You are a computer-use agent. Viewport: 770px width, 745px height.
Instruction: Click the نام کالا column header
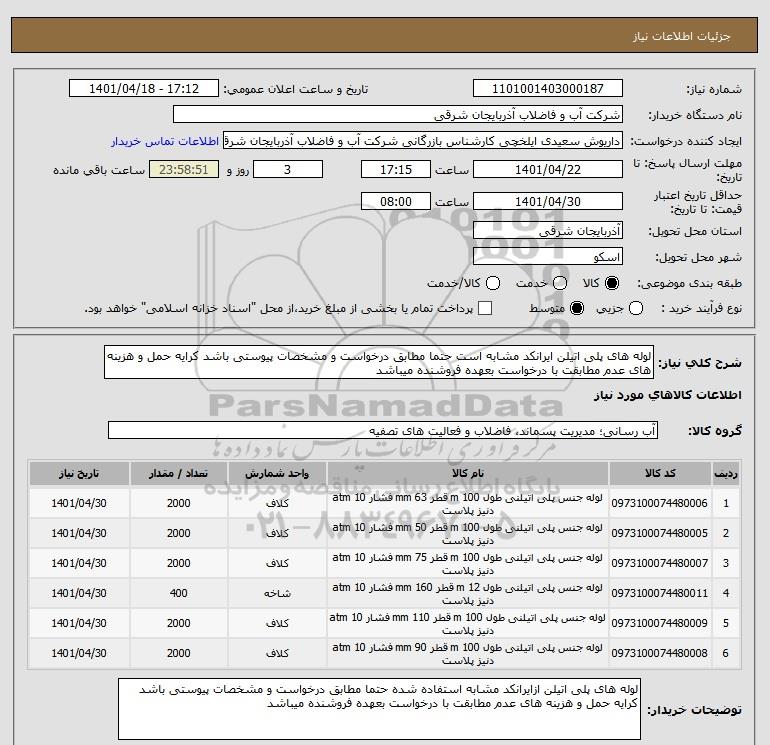(468, 473)
